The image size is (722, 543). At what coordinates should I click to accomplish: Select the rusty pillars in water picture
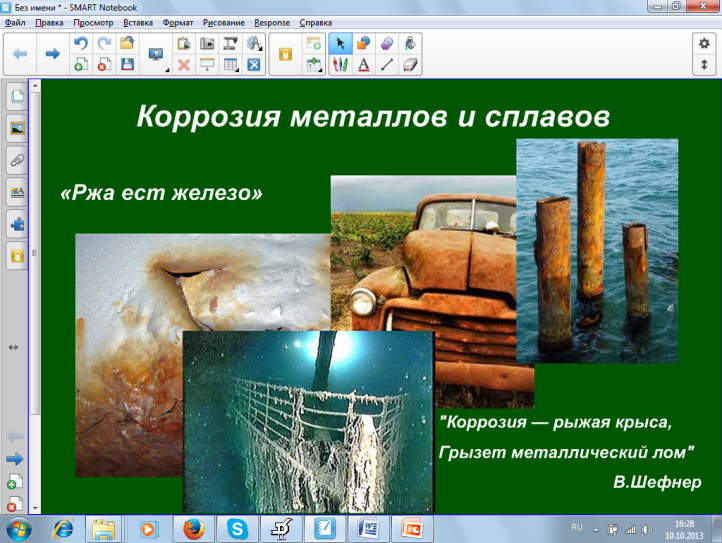tap(597, 251)
